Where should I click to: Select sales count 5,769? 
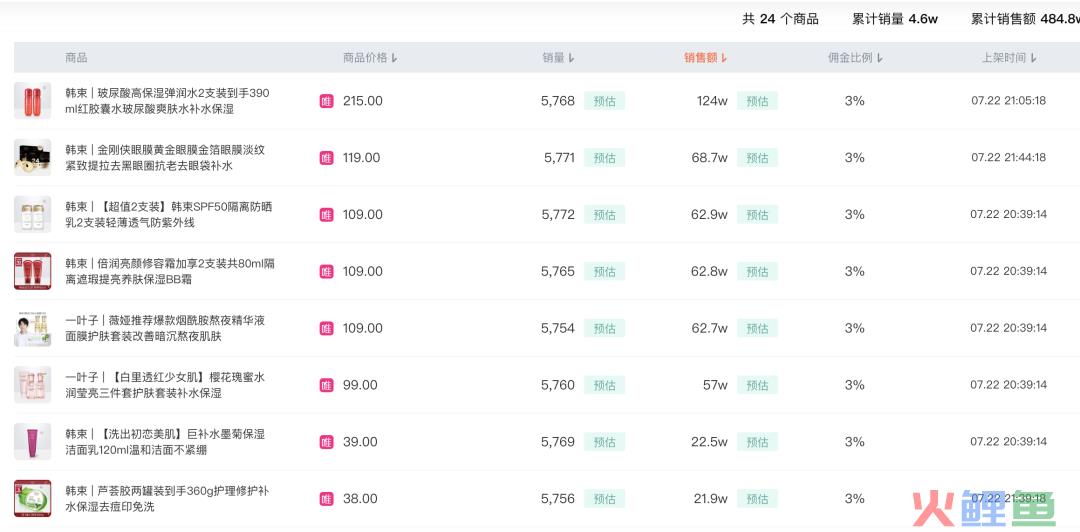[558, 442]
